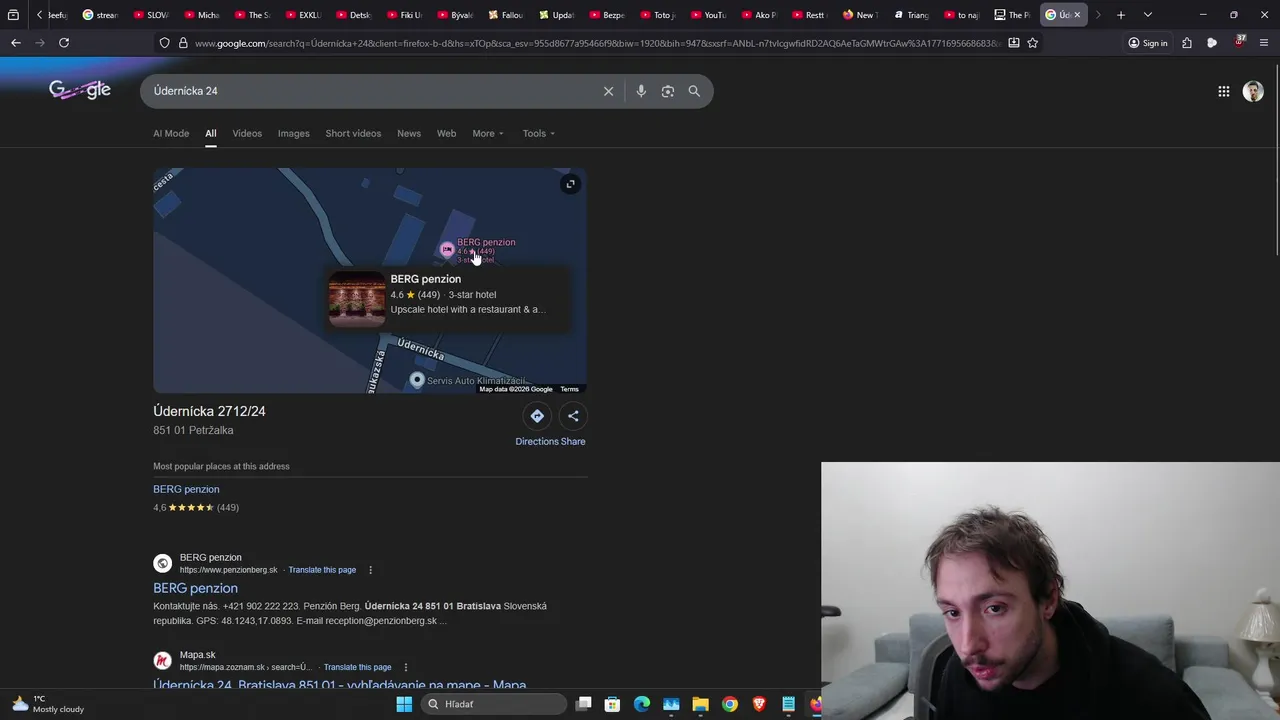Open Brave browser from the taskbar
The width and height of the screenshot is (1280, 720).
tap(759, 704)
